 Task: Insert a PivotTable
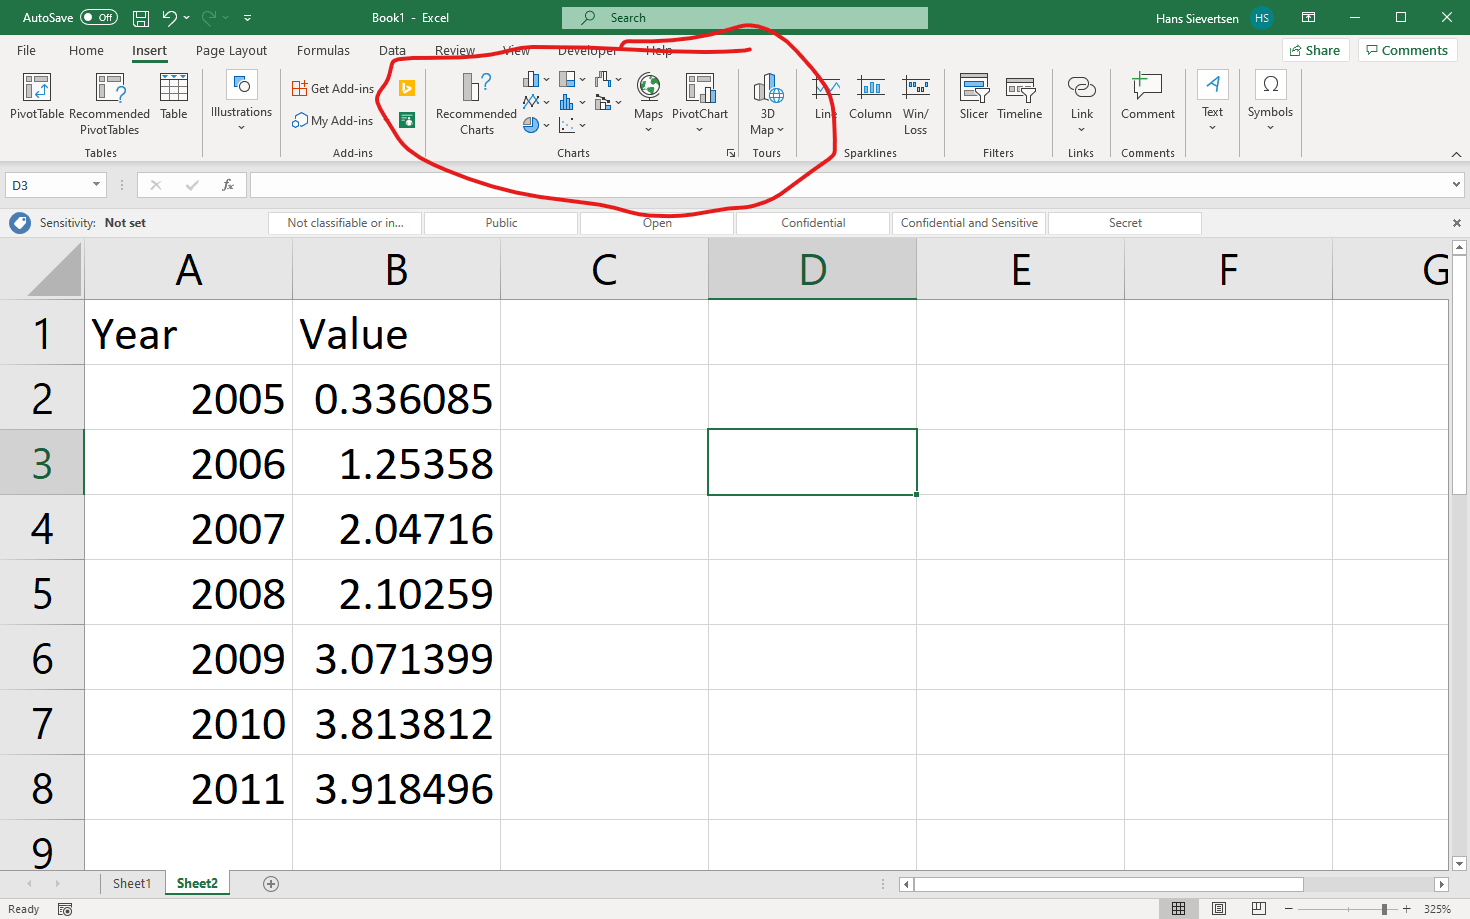(37, 98)
